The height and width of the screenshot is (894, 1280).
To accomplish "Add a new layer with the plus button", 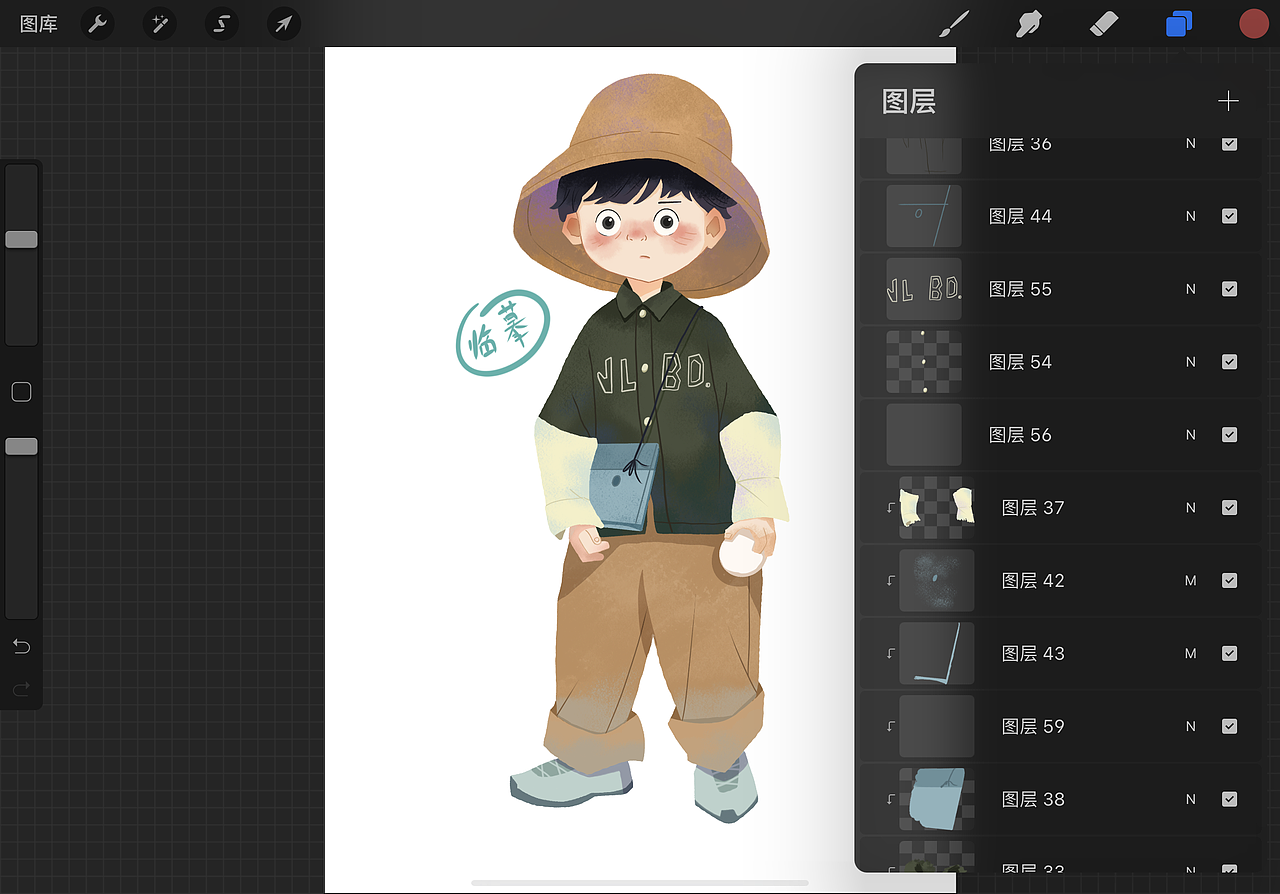I will click(1228, 101).
